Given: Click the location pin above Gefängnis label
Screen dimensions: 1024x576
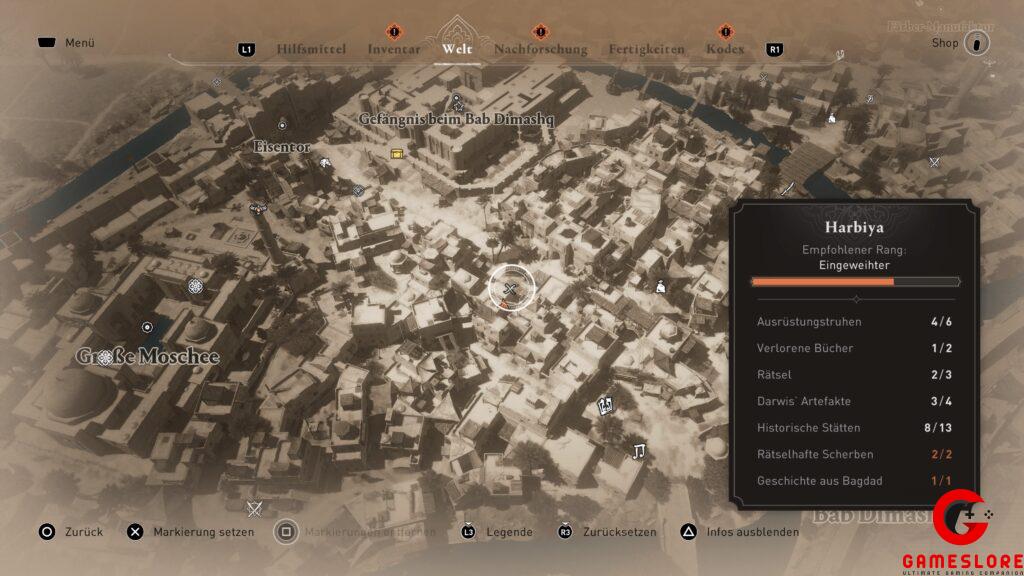Looking at the screenshot, I should pyautogui.click(x=457, y=101).
